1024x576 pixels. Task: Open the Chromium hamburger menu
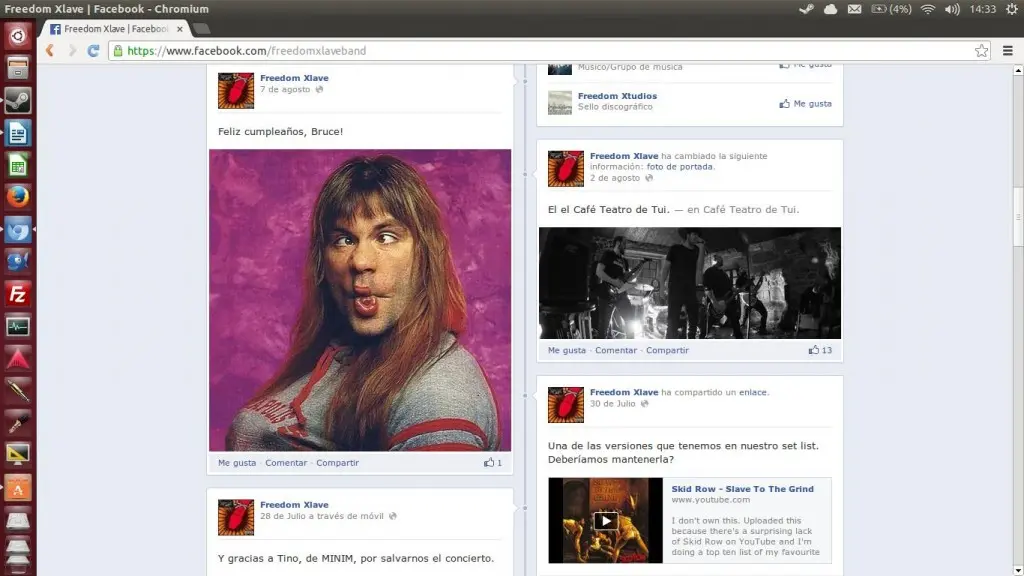1008,51
